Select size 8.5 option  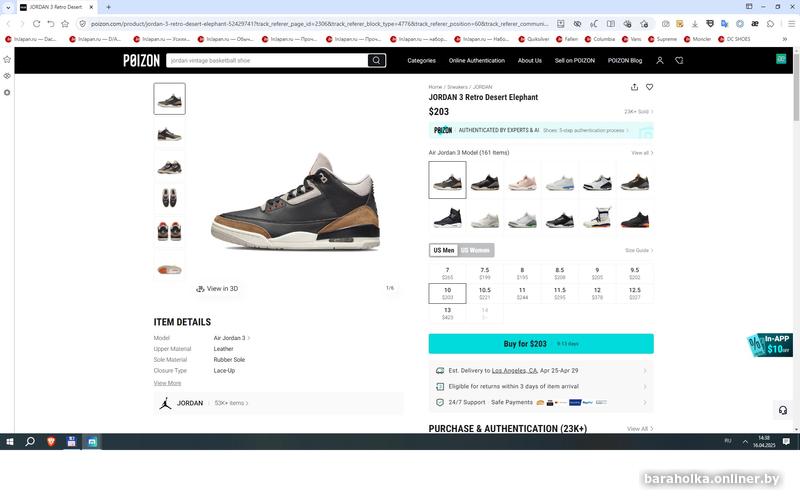(560, 273)
